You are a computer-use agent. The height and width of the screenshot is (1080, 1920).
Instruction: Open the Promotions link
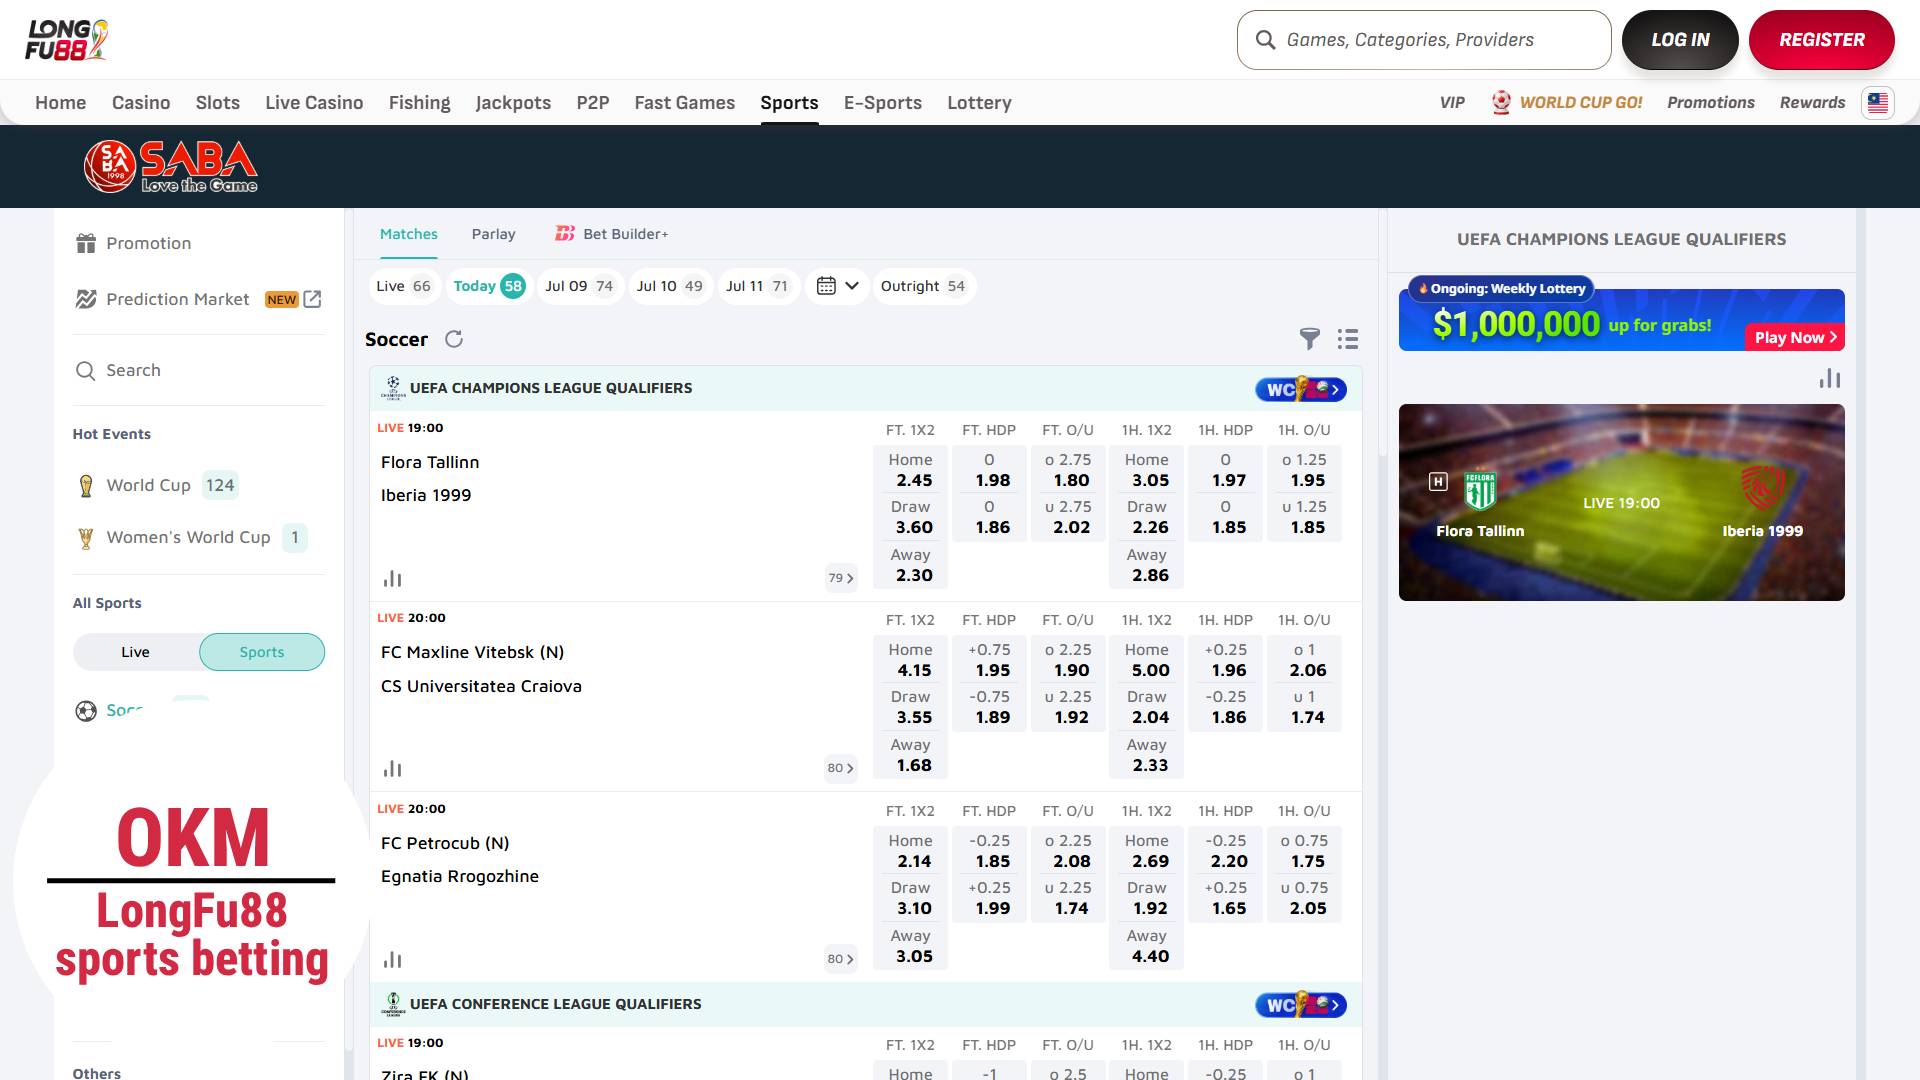click(1711, 103)
